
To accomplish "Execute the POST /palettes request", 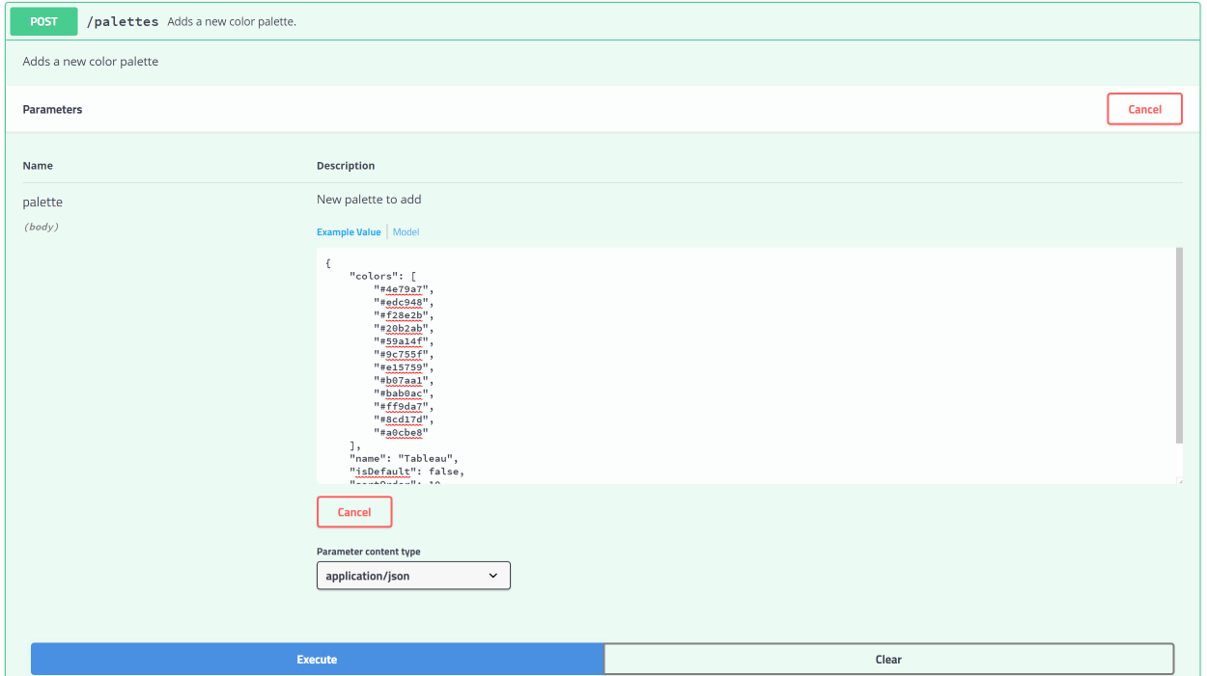I will [x=317, y=659].
